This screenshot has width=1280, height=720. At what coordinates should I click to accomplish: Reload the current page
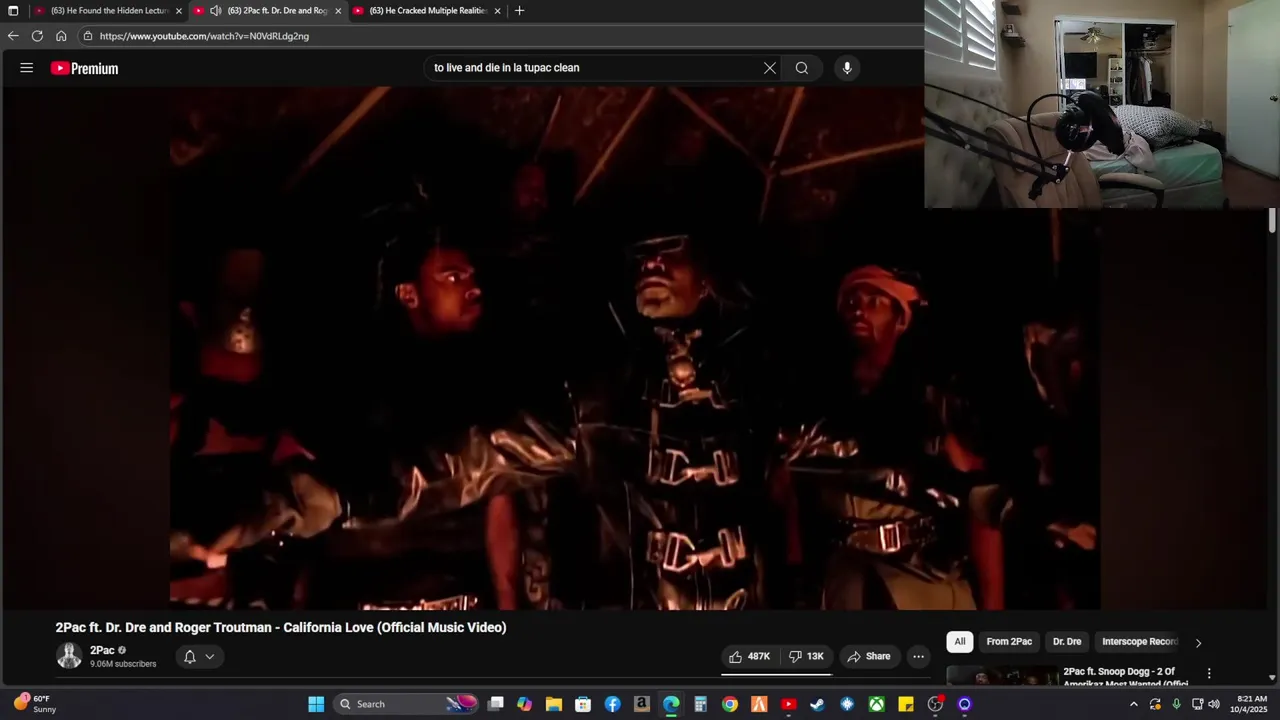pyautogui.click(x=37, y=36)
